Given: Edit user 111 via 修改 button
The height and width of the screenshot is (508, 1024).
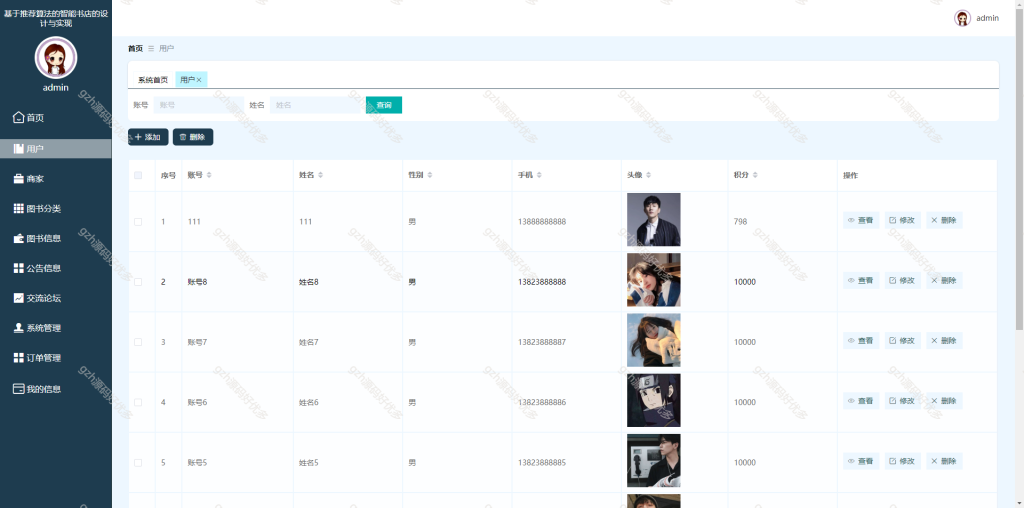Looking at the screenshot, I should click(903, 221).
